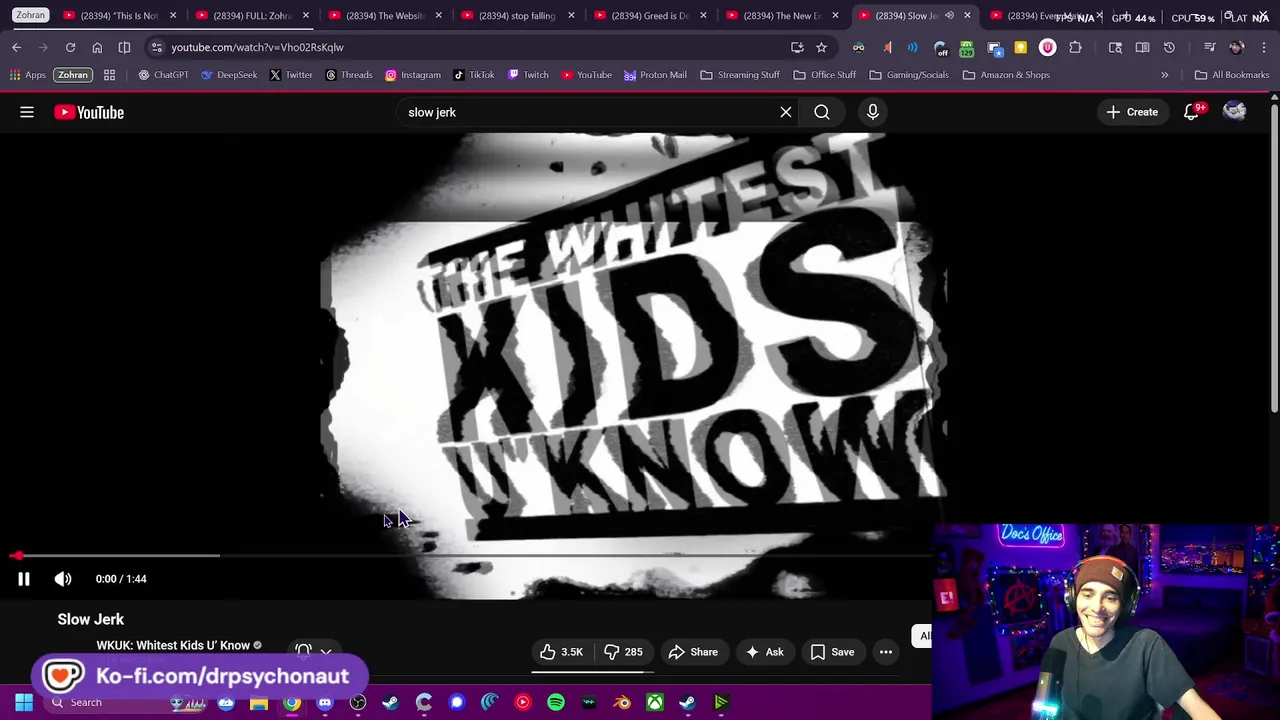The height and width of the screenshot is (720, 1280).
Task: Mute the video with the speaker icon
Action: pos(63,579)
